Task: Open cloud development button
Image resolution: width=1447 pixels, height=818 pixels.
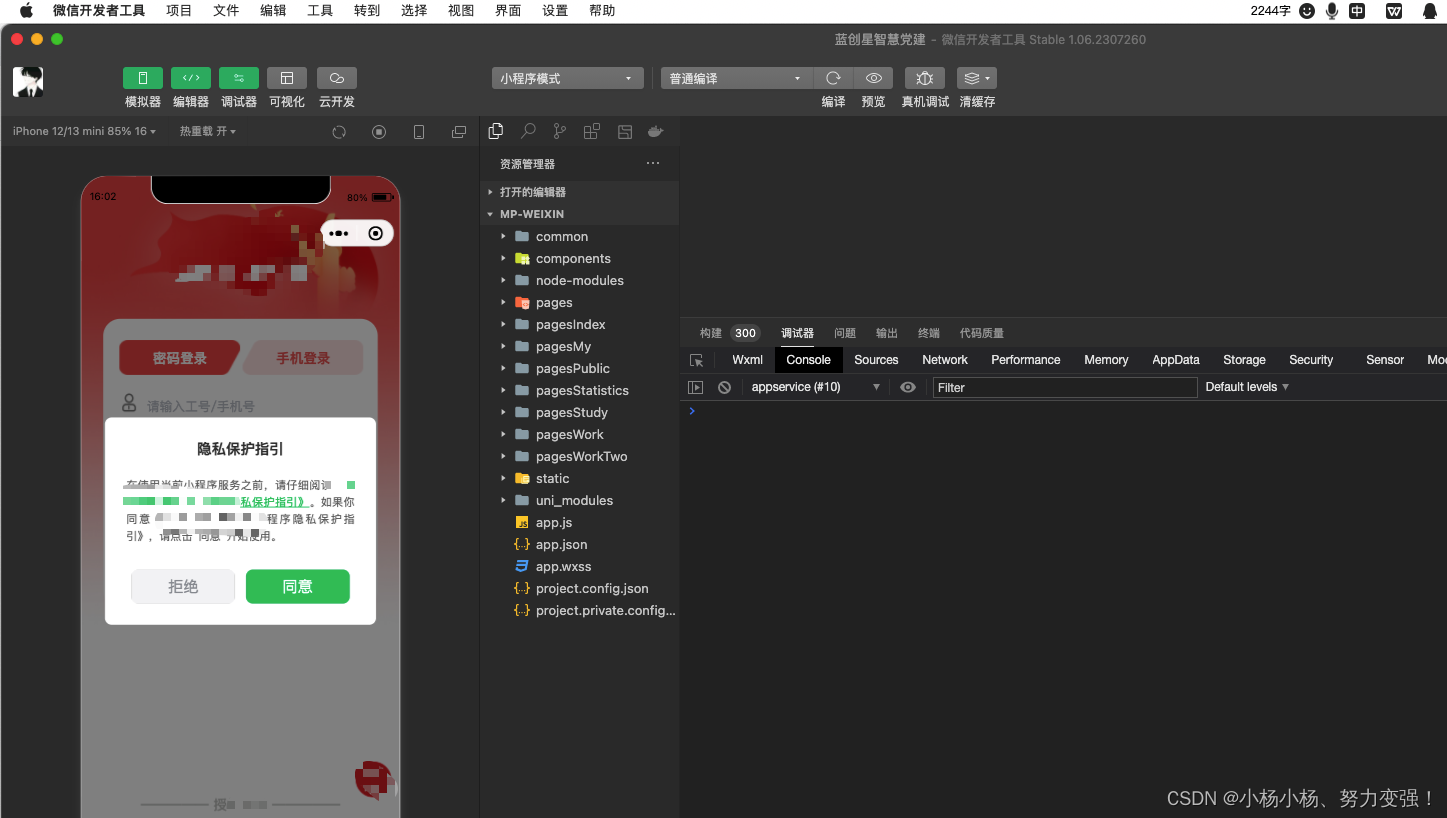Action: 337,78
